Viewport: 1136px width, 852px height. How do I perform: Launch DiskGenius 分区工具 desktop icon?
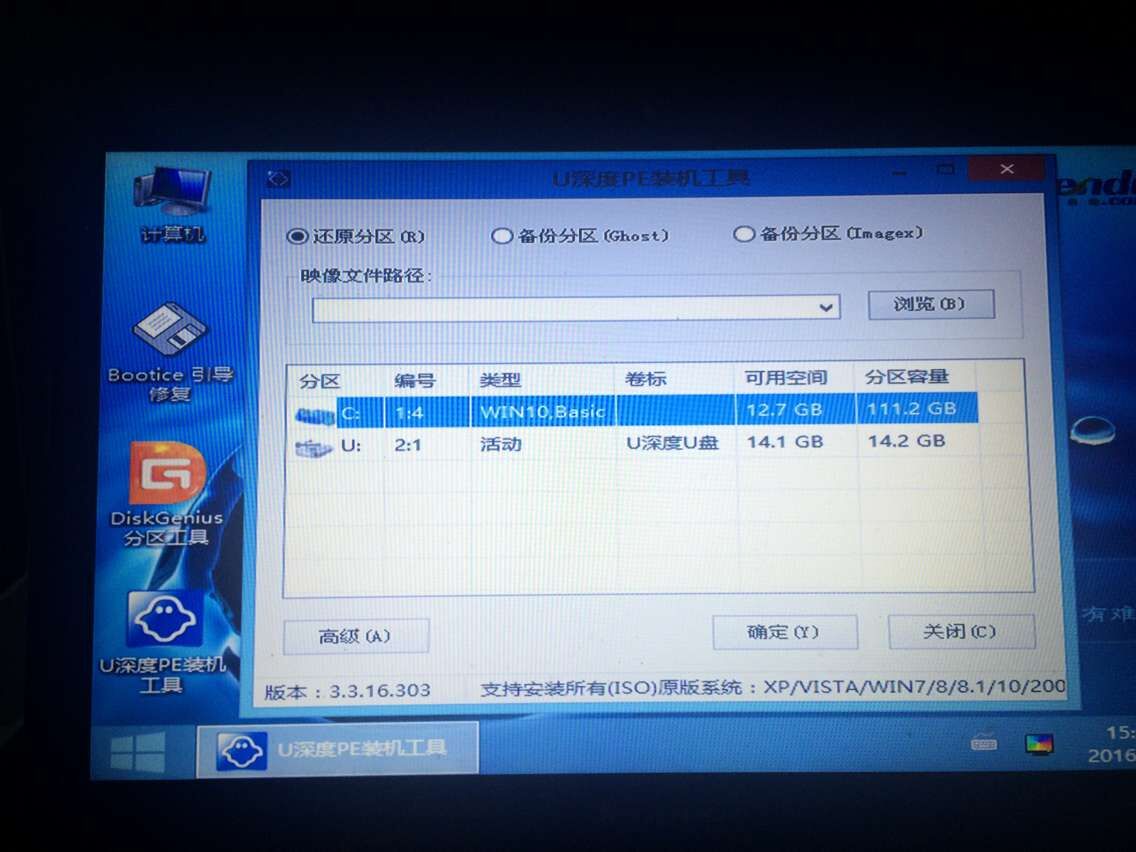(x=167, y=495)
